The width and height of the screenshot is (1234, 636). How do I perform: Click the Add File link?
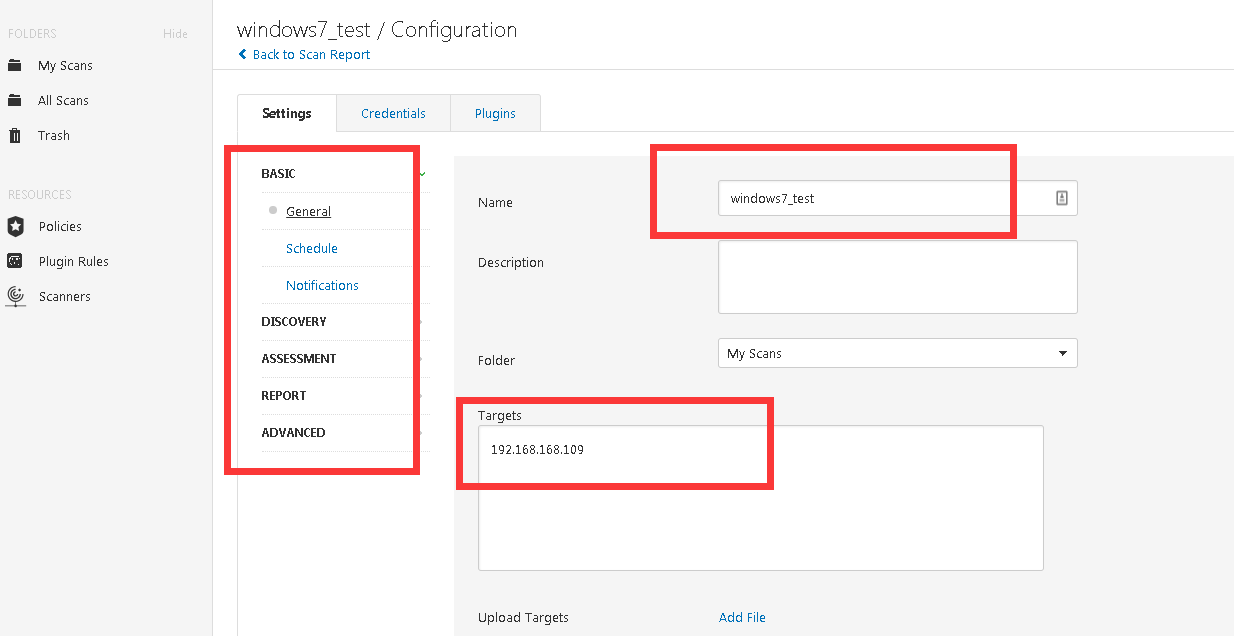(x=742, y=618)
